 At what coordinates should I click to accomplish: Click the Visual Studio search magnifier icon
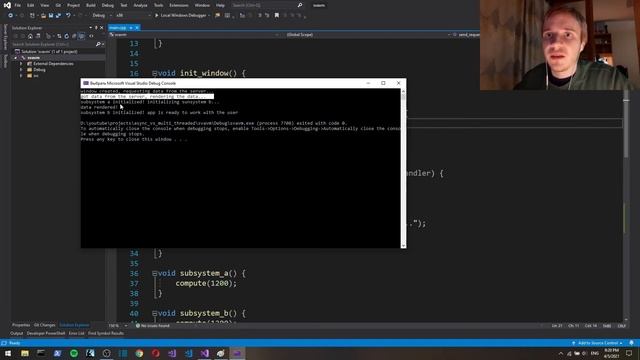[x=300, y=5]
